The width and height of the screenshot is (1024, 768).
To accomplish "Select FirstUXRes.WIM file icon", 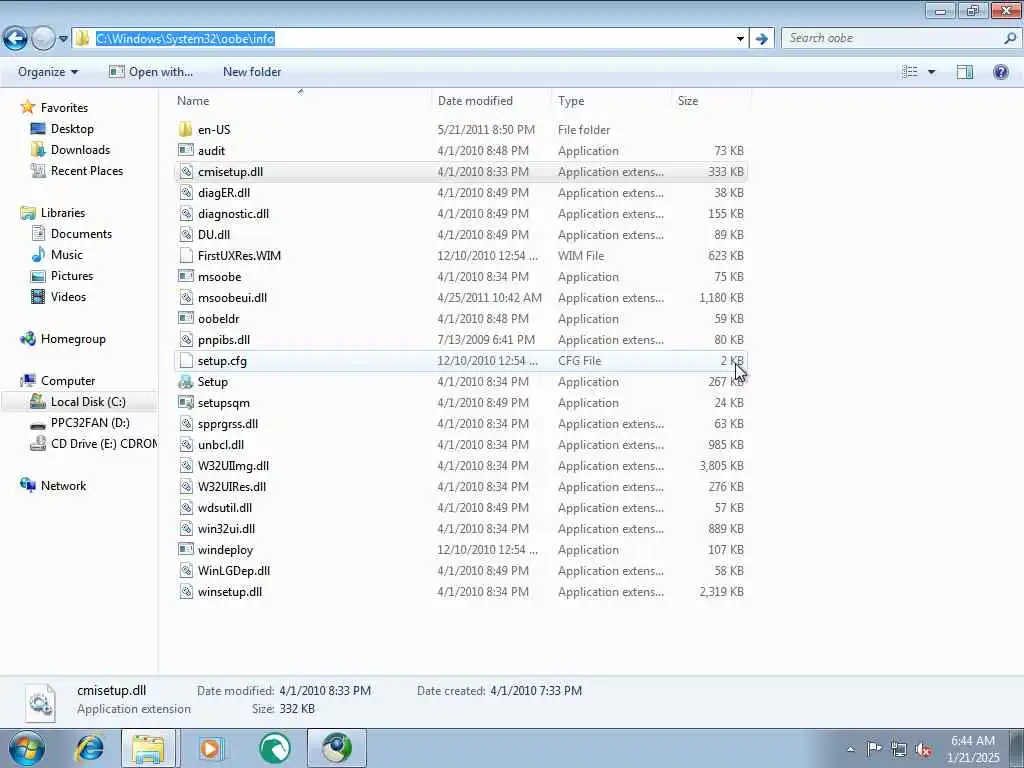I will [x=185, y=255].
